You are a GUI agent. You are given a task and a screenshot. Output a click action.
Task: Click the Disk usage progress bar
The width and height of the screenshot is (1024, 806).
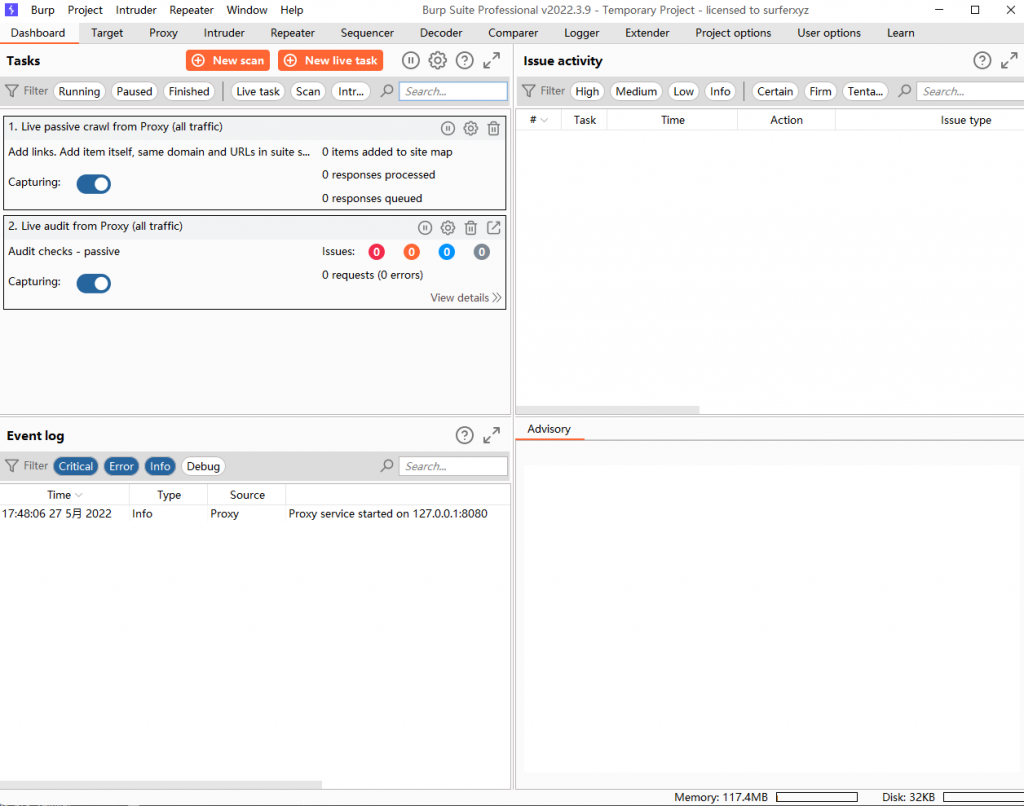click(984, 797)
